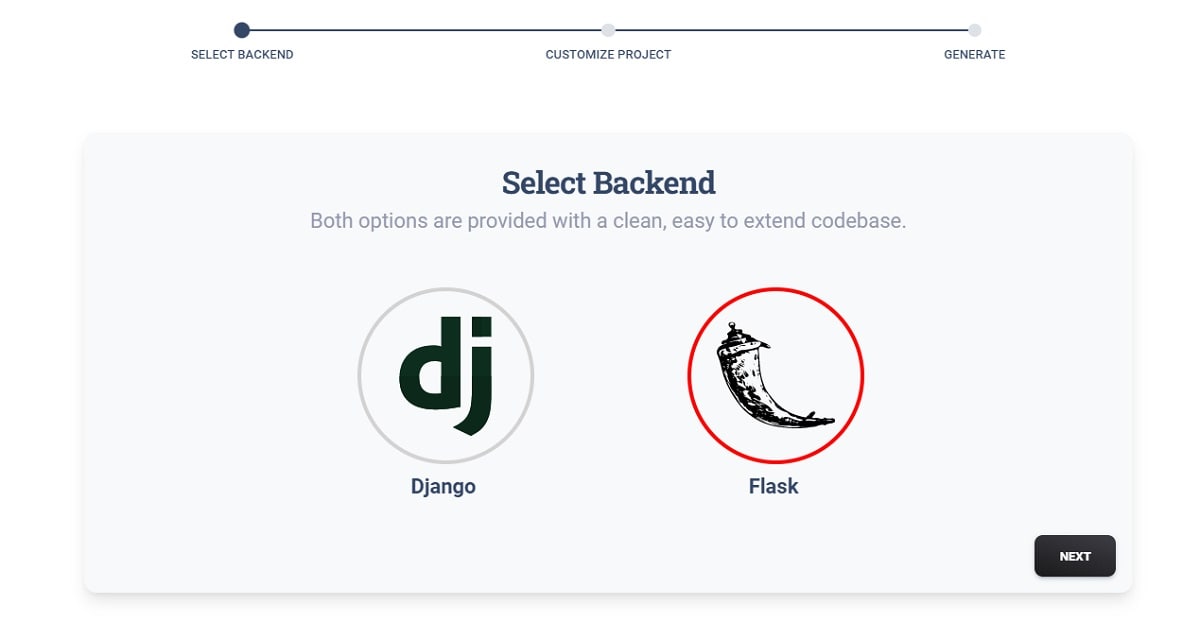Click the Flask text label

pos(774,486)
